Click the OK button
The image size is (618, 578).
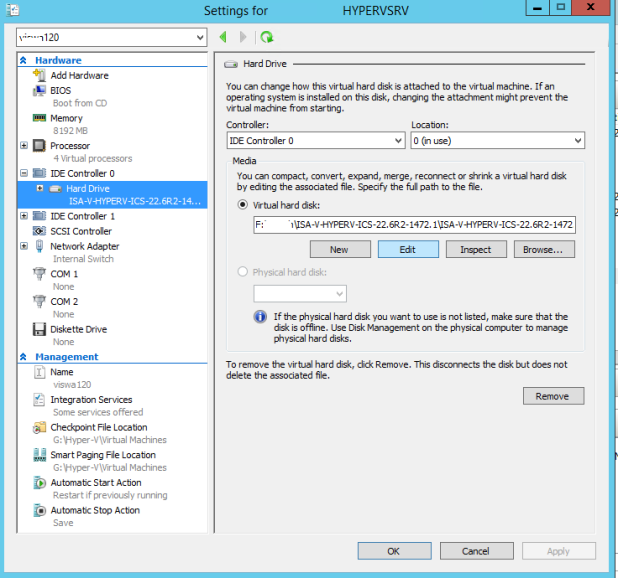pos(394,551)
